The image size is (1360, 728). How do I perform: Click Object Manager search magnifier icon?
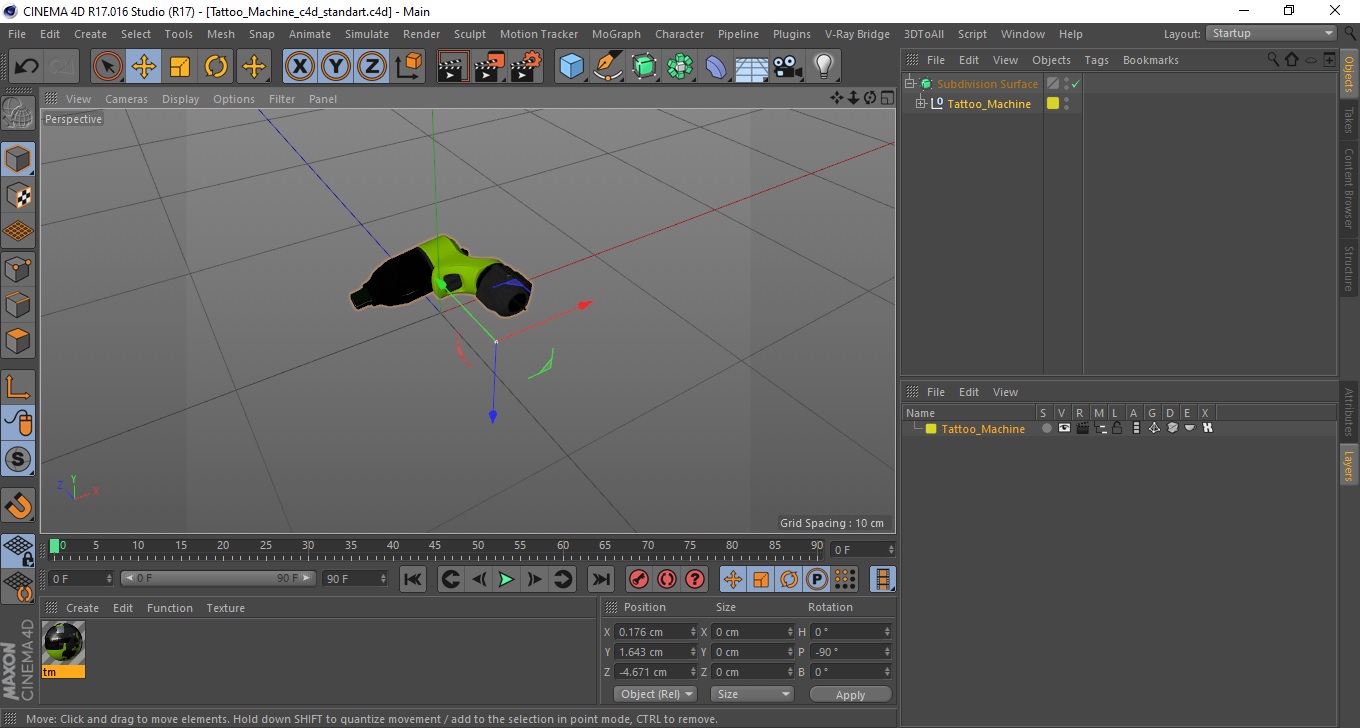coord(1273,60)
